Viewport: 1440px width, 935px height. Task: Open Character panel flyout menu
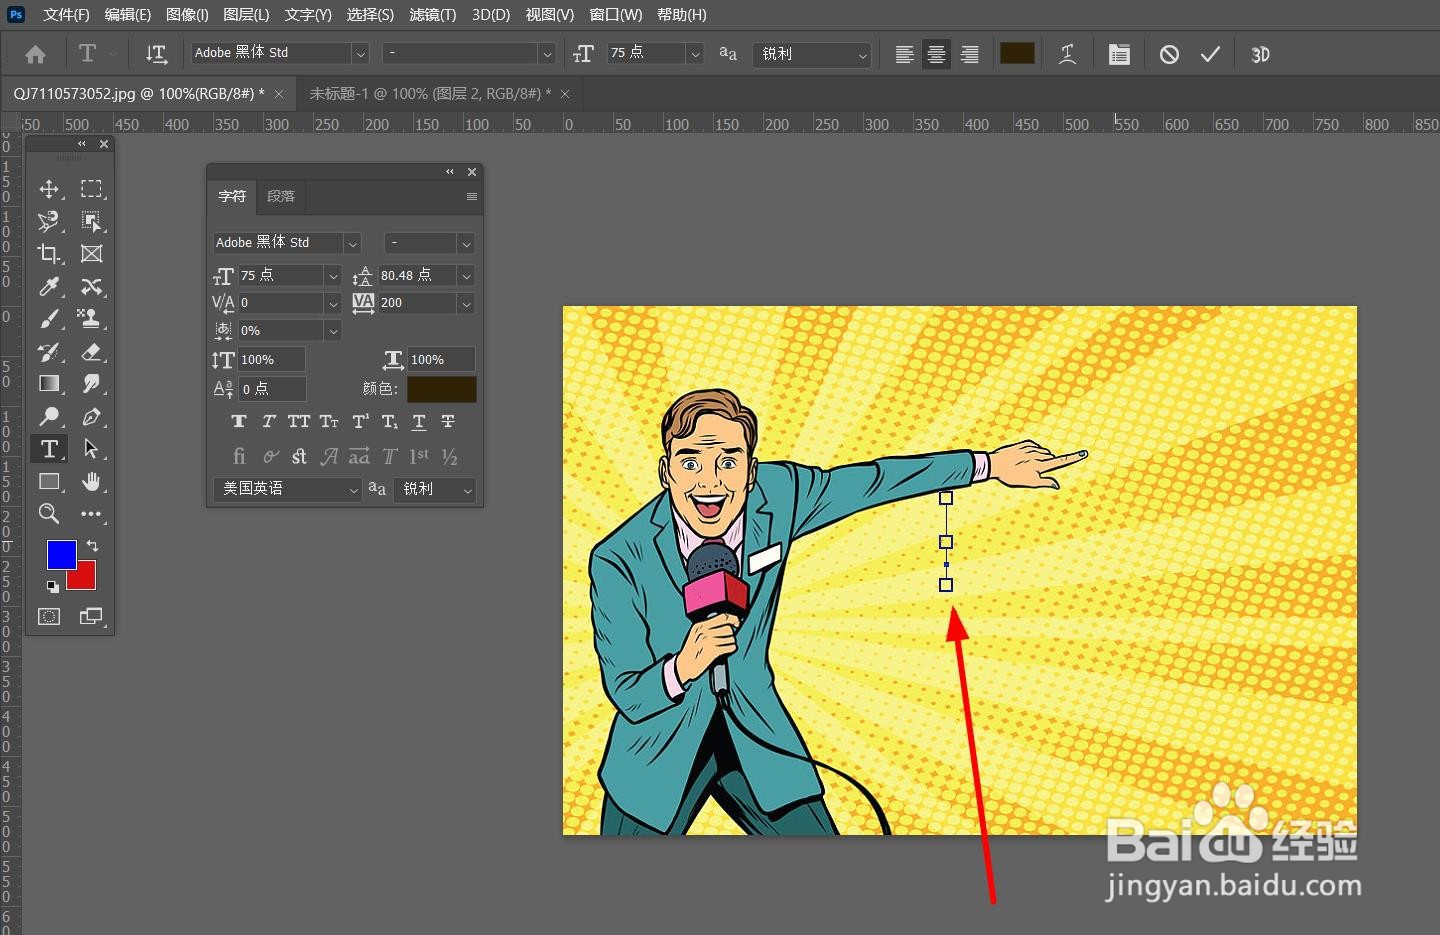[x=472, y=197]
